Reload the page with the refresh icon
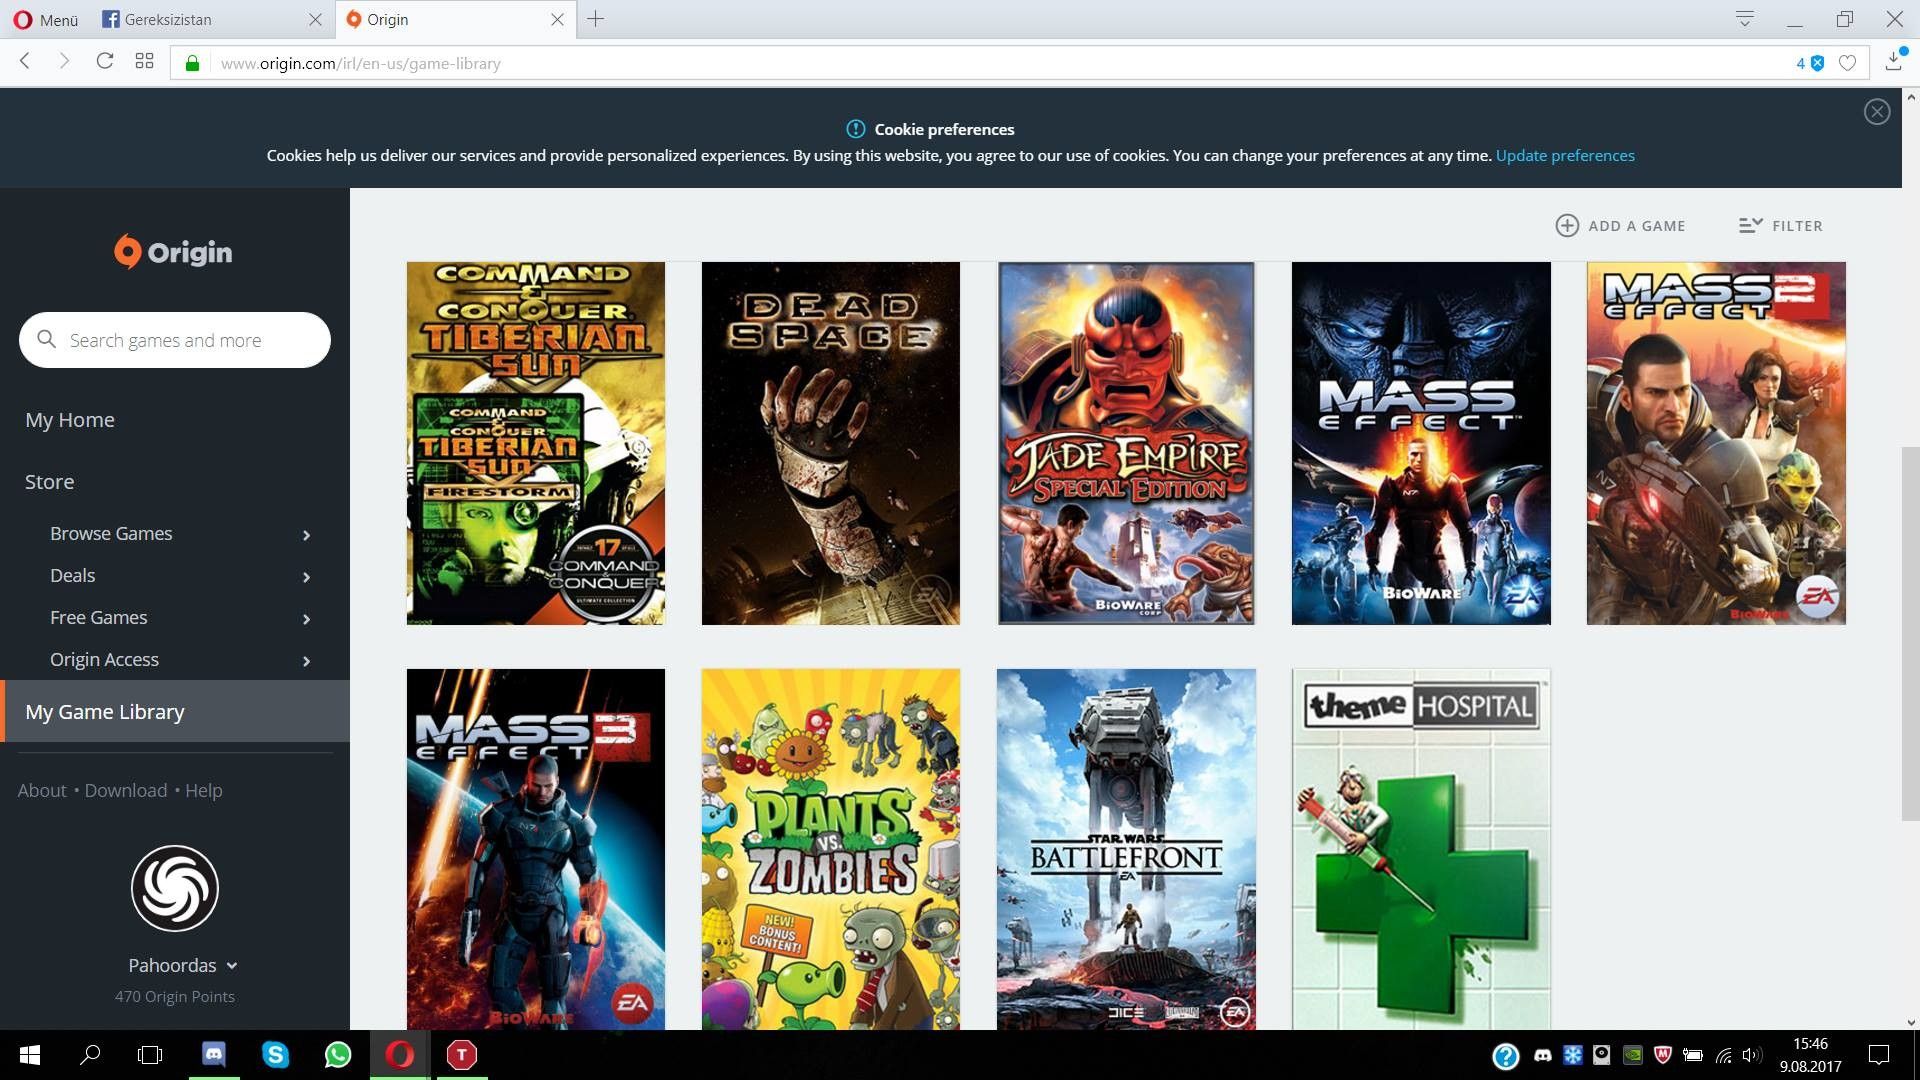The height and width of the screenshot is (1080, 1920). (104, 62)
